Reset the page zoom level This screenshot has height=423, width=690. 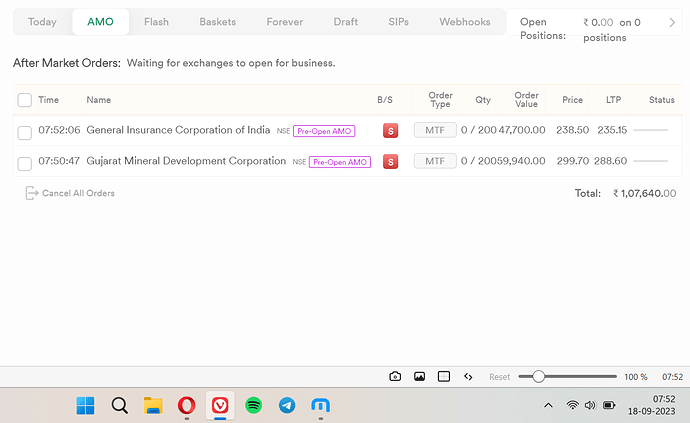499,377
